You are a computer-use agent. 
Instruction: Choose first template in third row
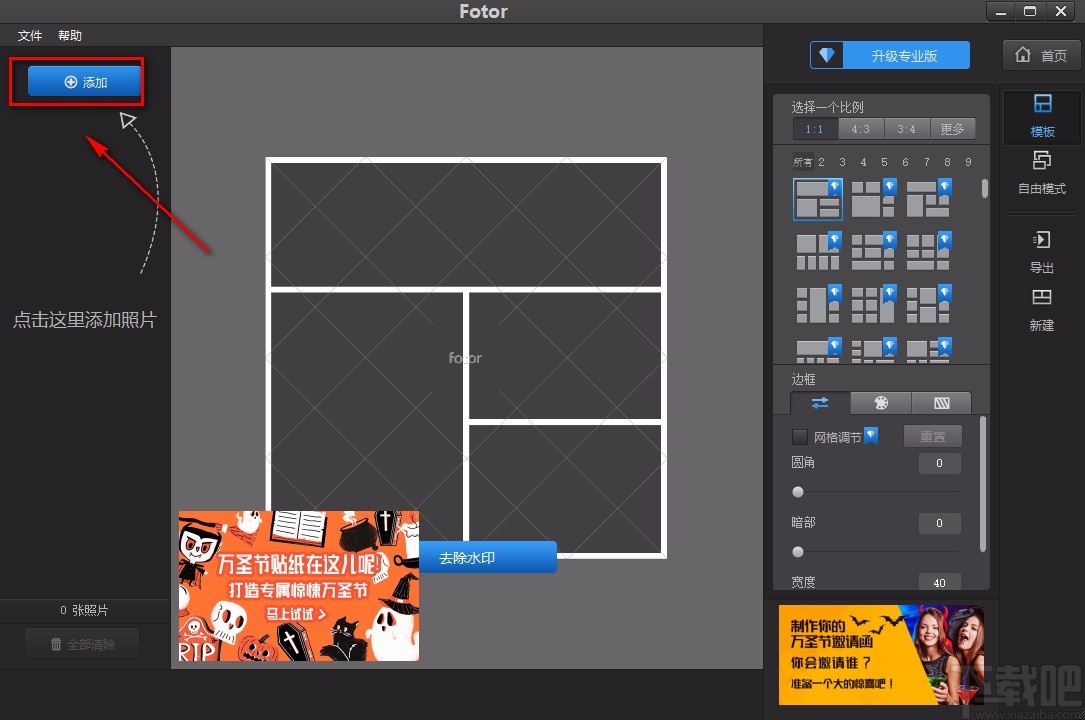(x=818, y=304)
